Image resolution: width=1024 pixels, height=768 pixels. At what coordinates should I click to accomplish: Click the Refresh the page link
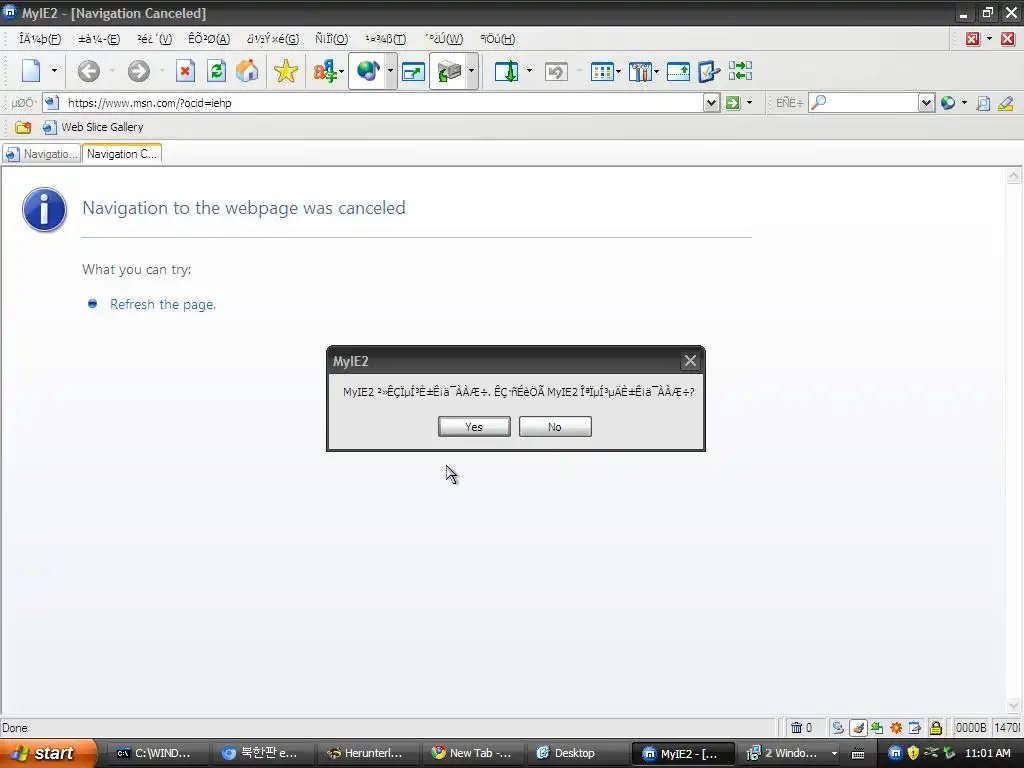pos(163,304)
